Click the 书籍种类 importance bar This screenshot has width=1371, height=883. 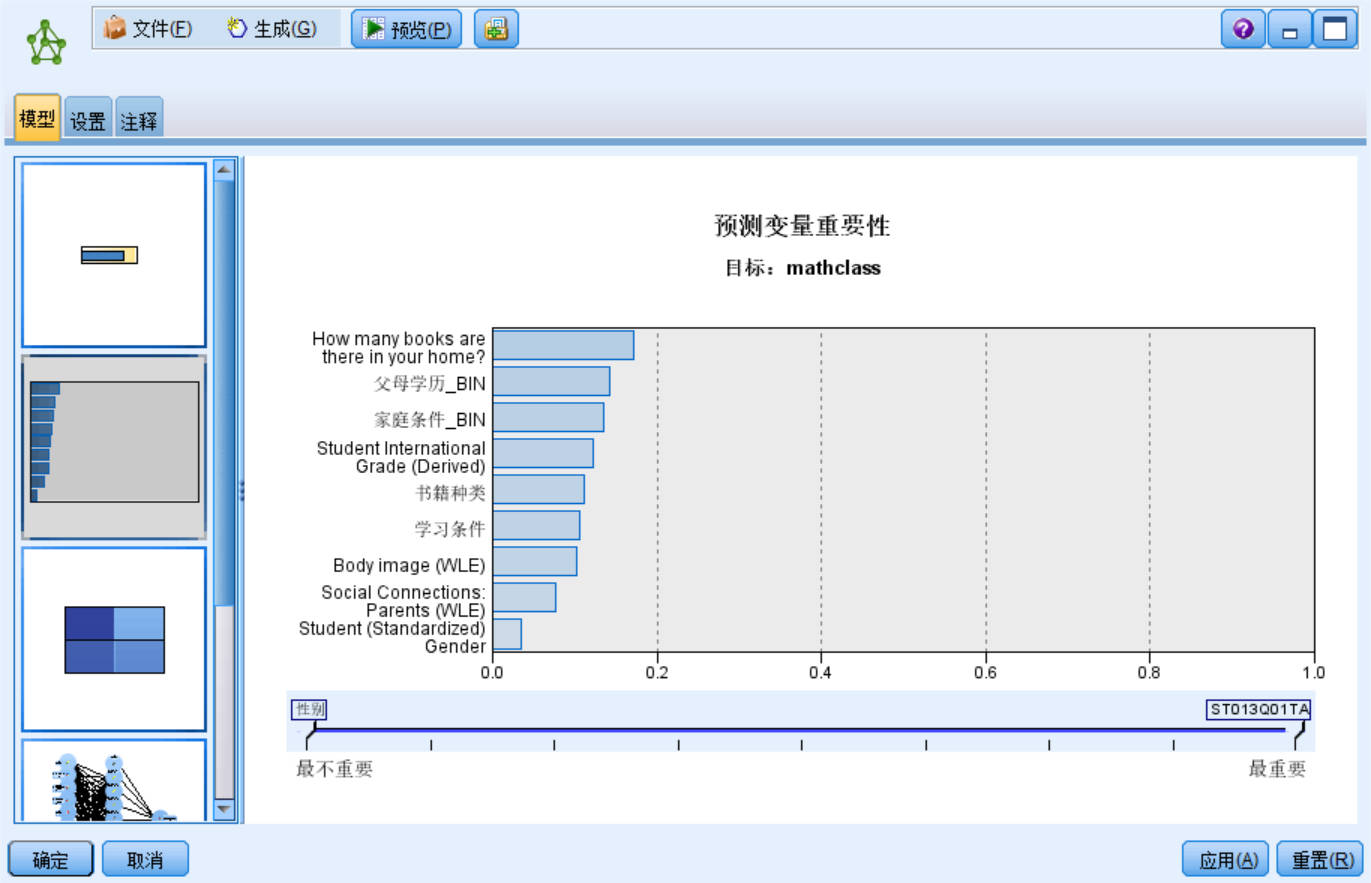point(539,489)
